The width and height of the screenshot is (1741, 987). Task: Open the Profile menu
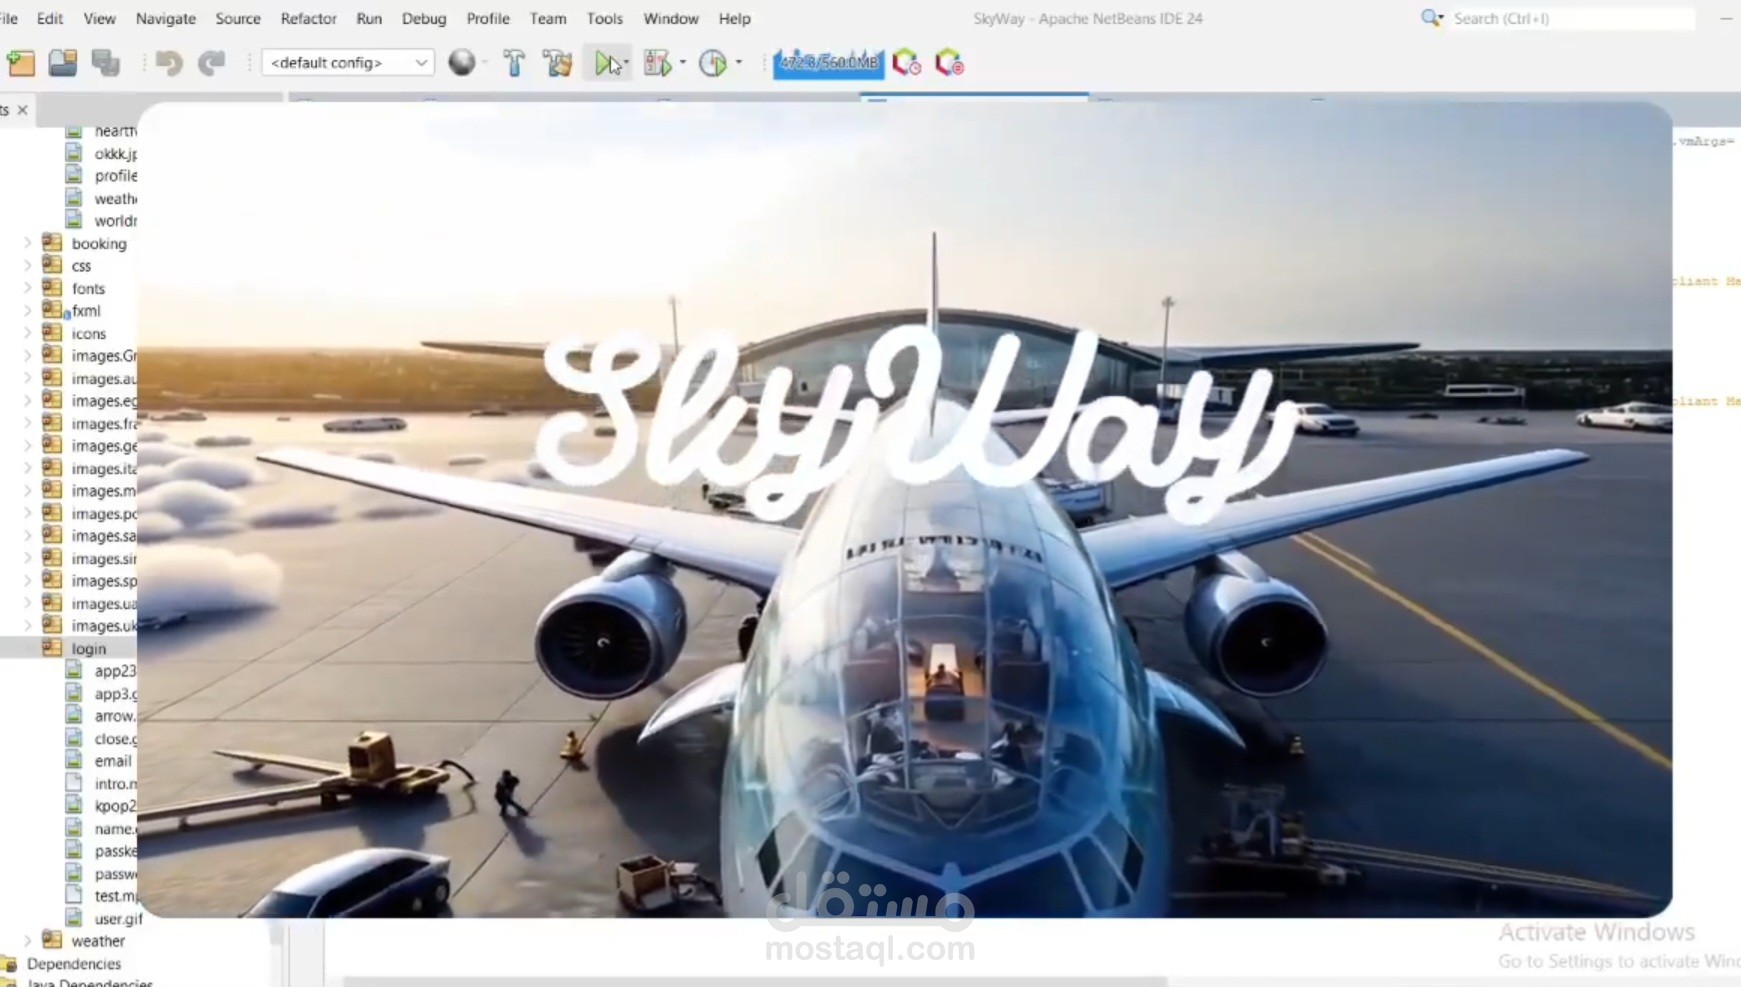pos(488,18)
